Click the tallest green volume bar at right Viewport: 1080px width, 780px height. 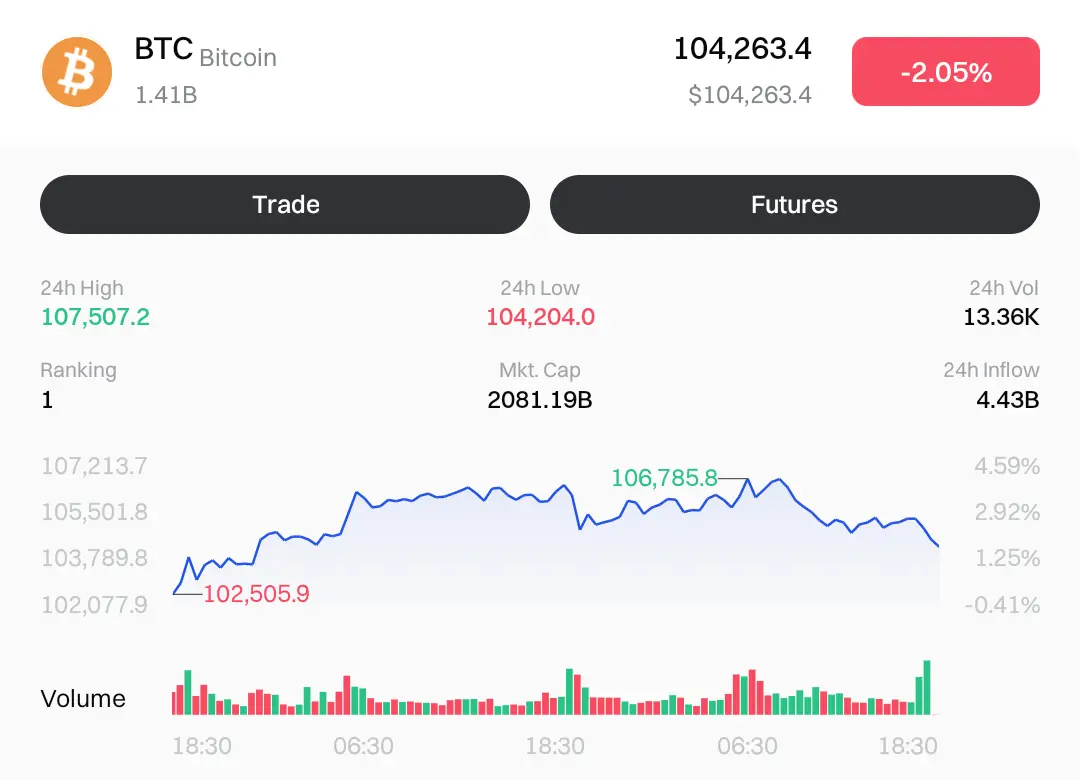[927, 688]
